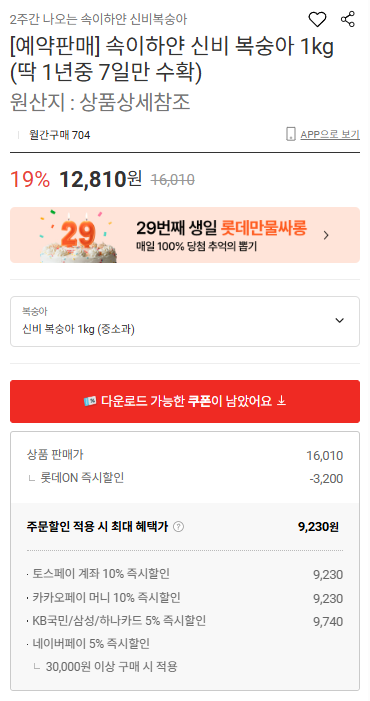Tap the phone icon next to APP으로 보기
The height and width of the screenshot is (701, 370).
coord(291,134)
